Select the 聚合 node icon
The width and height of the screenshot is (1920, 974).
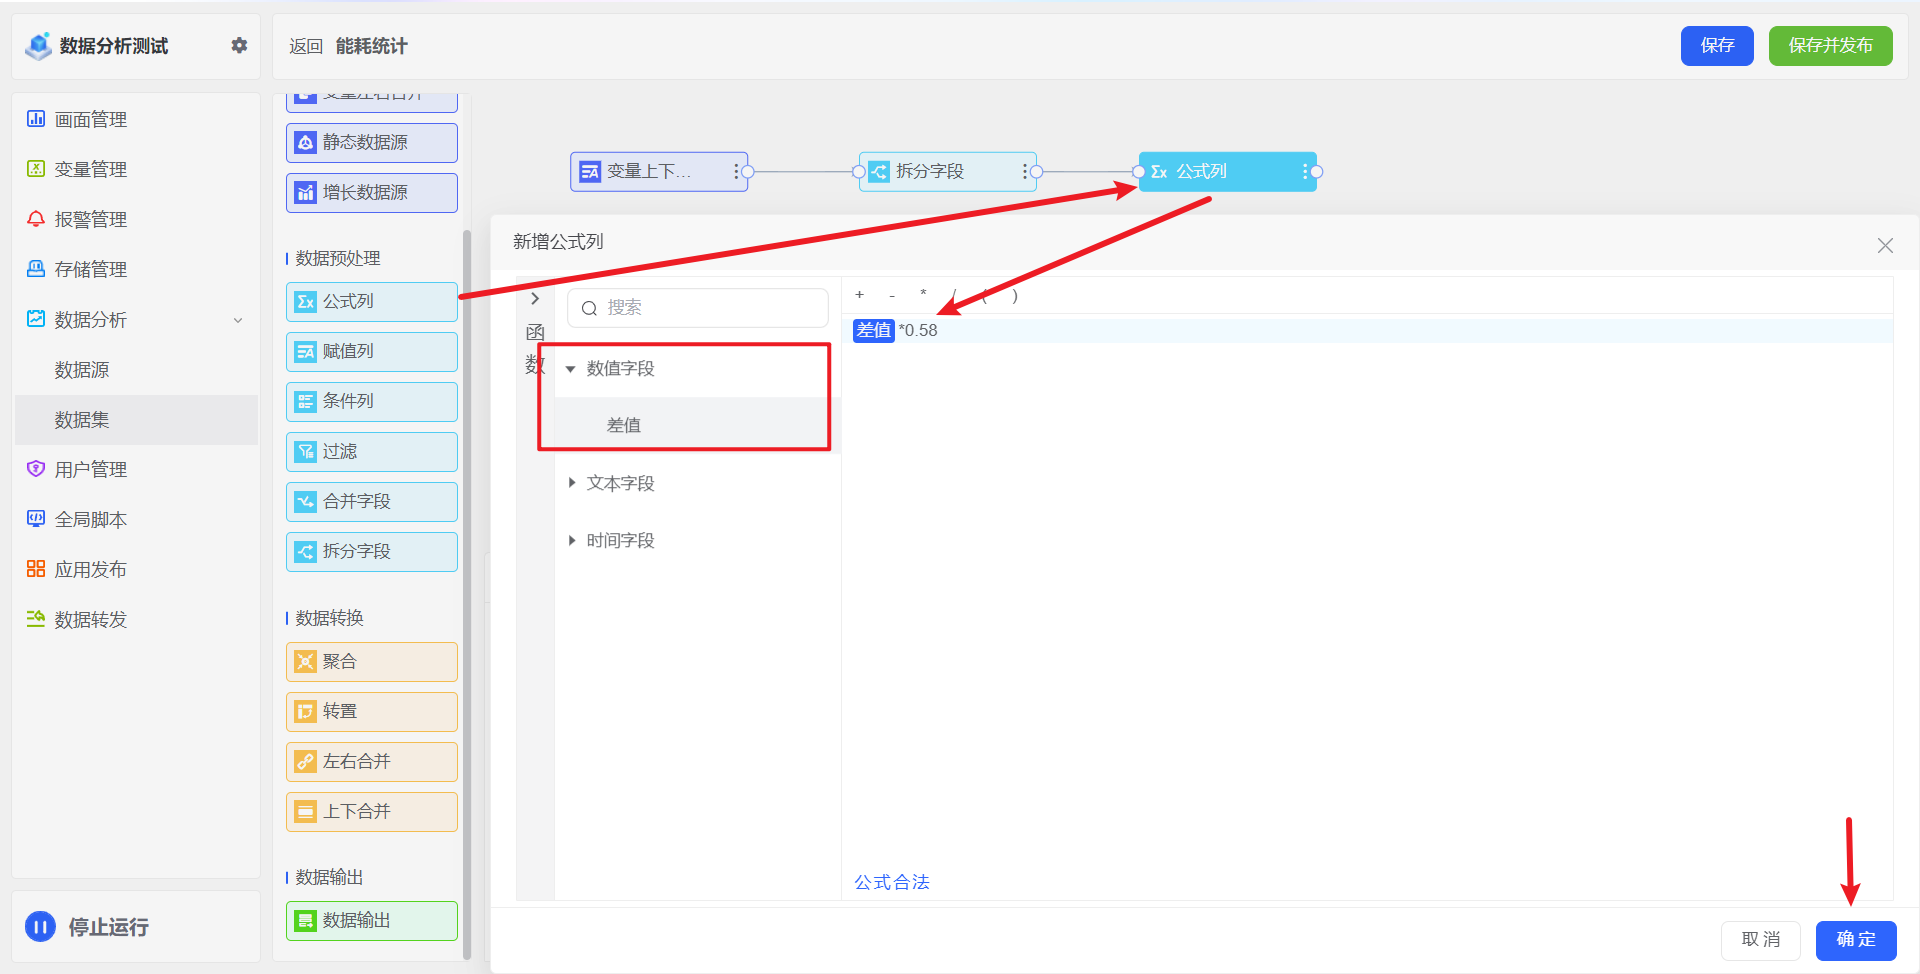coord(305,661)
